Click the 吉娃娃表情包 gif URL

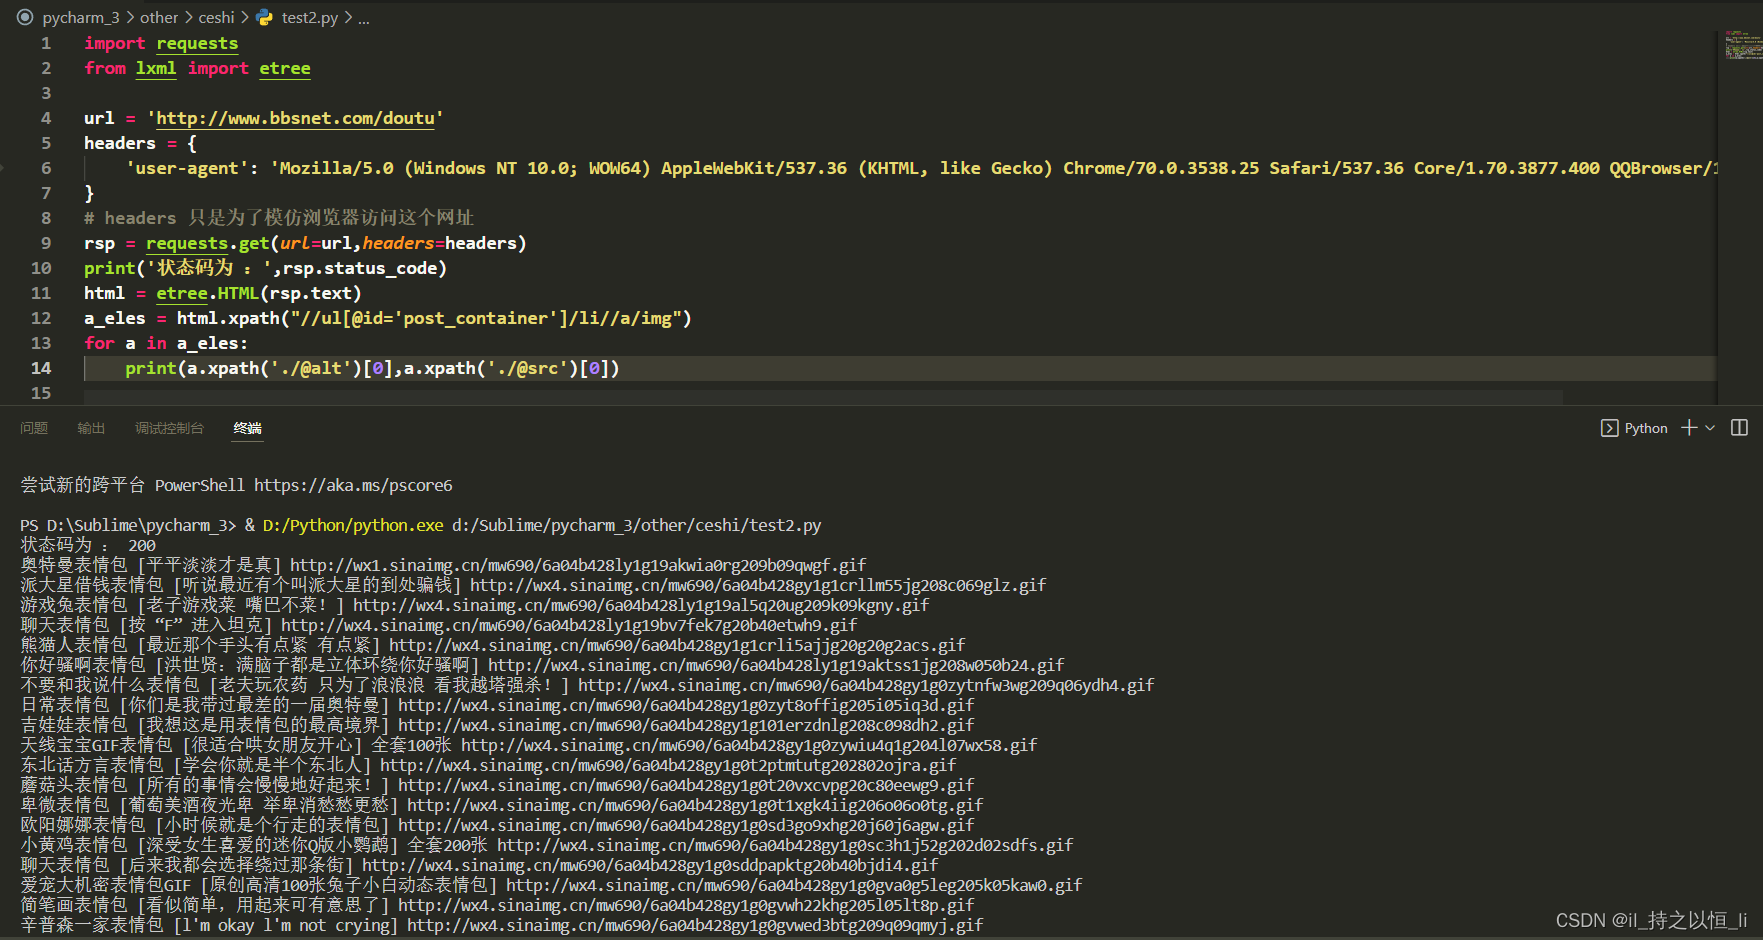pyautogui.click(x=686, y=725)
